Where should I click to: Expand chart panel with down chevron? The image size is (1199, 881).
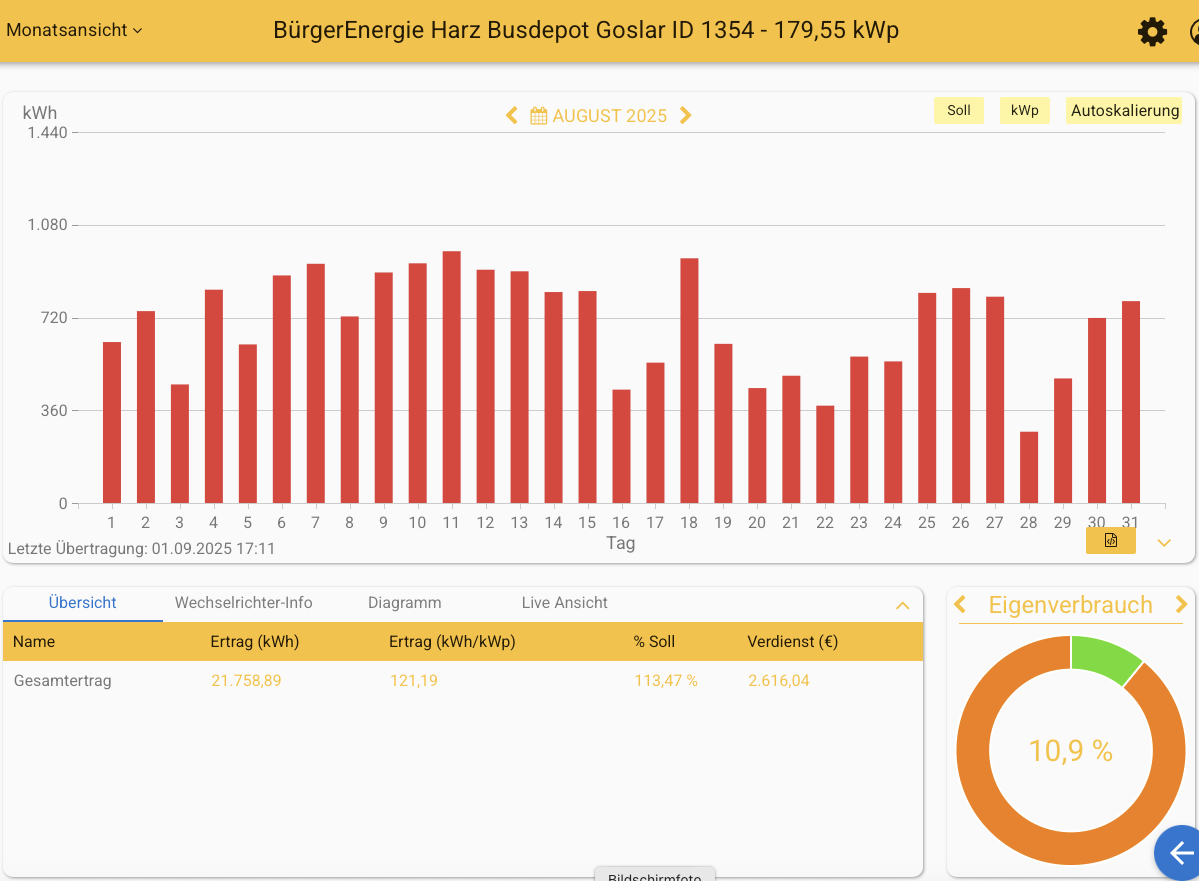coord(1163,543)
